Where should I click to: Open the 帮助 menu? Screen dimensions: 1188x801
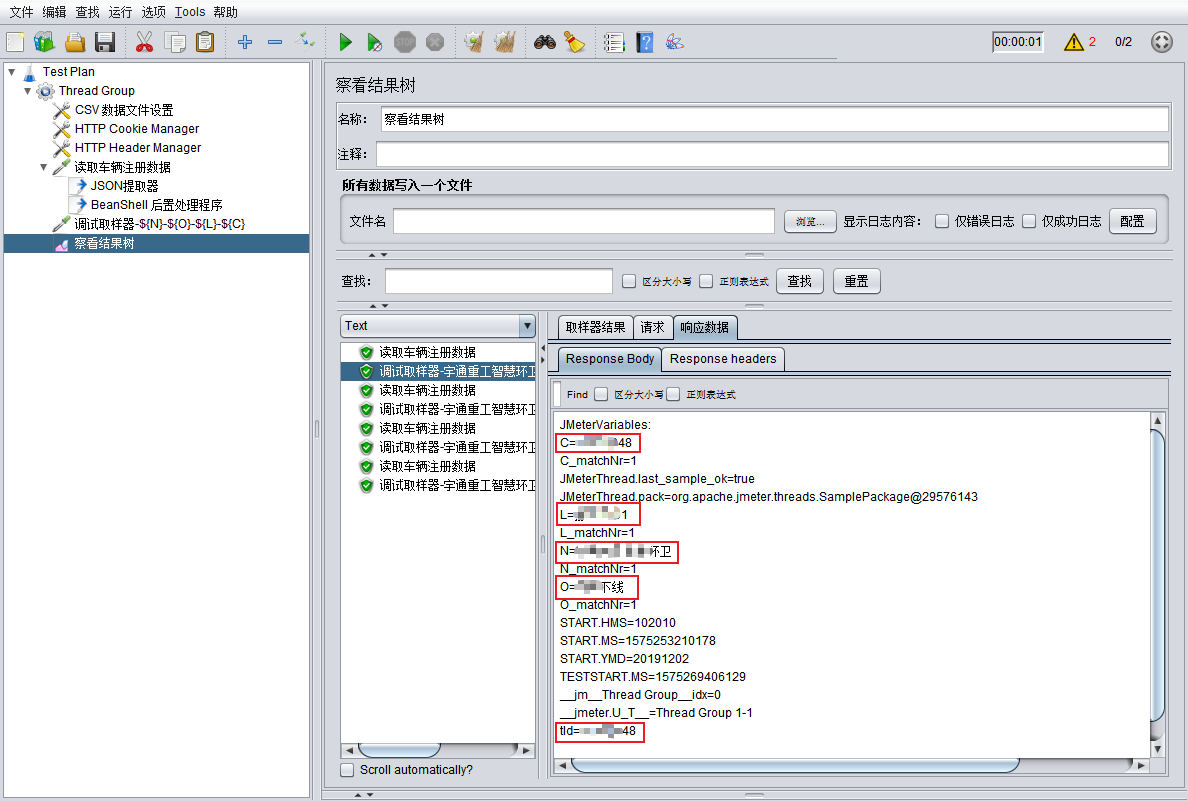pyautogui.click(x=225, y=12)
